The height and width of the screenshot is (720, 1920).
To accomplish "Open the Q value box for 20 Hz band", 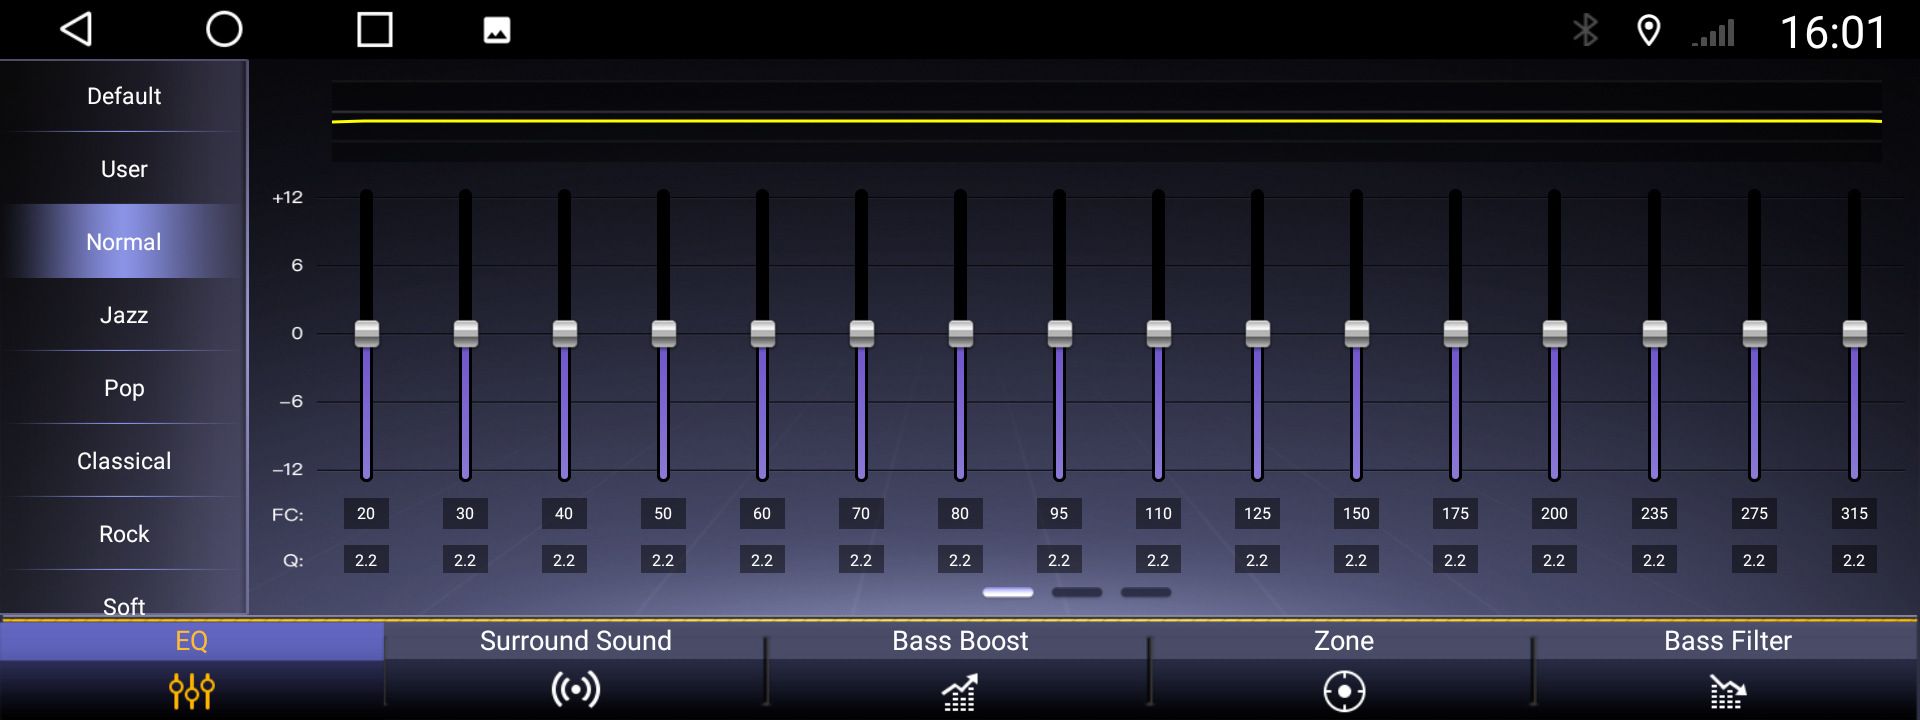I will click(x=366, y=560).
